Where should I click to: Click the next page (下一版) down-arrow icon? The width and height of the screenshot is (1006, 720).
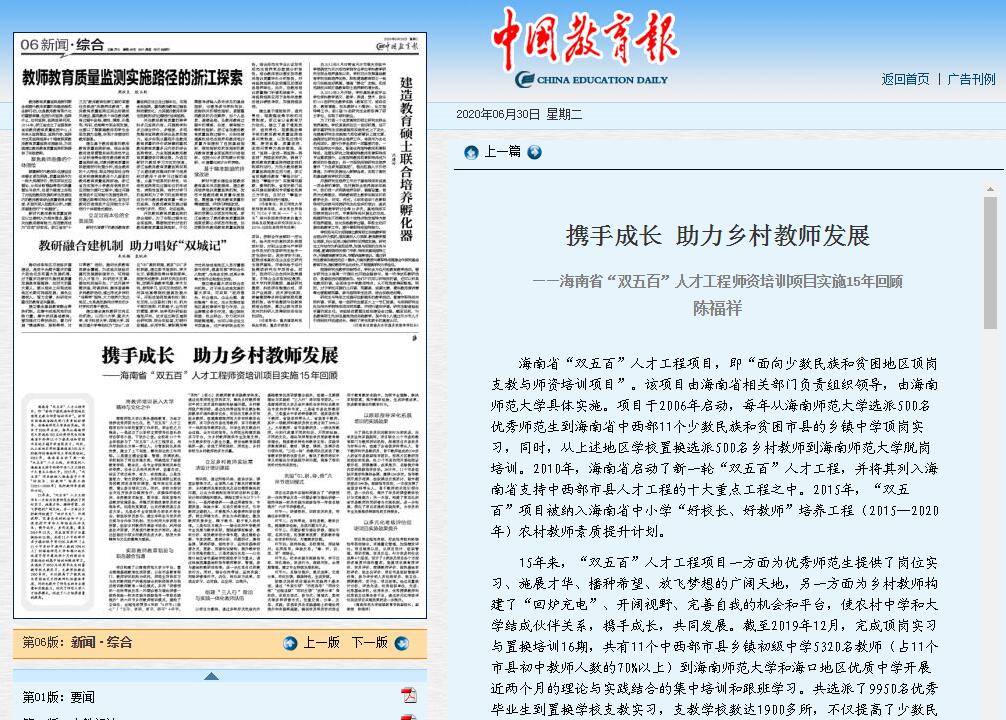(x=402, y=643)
